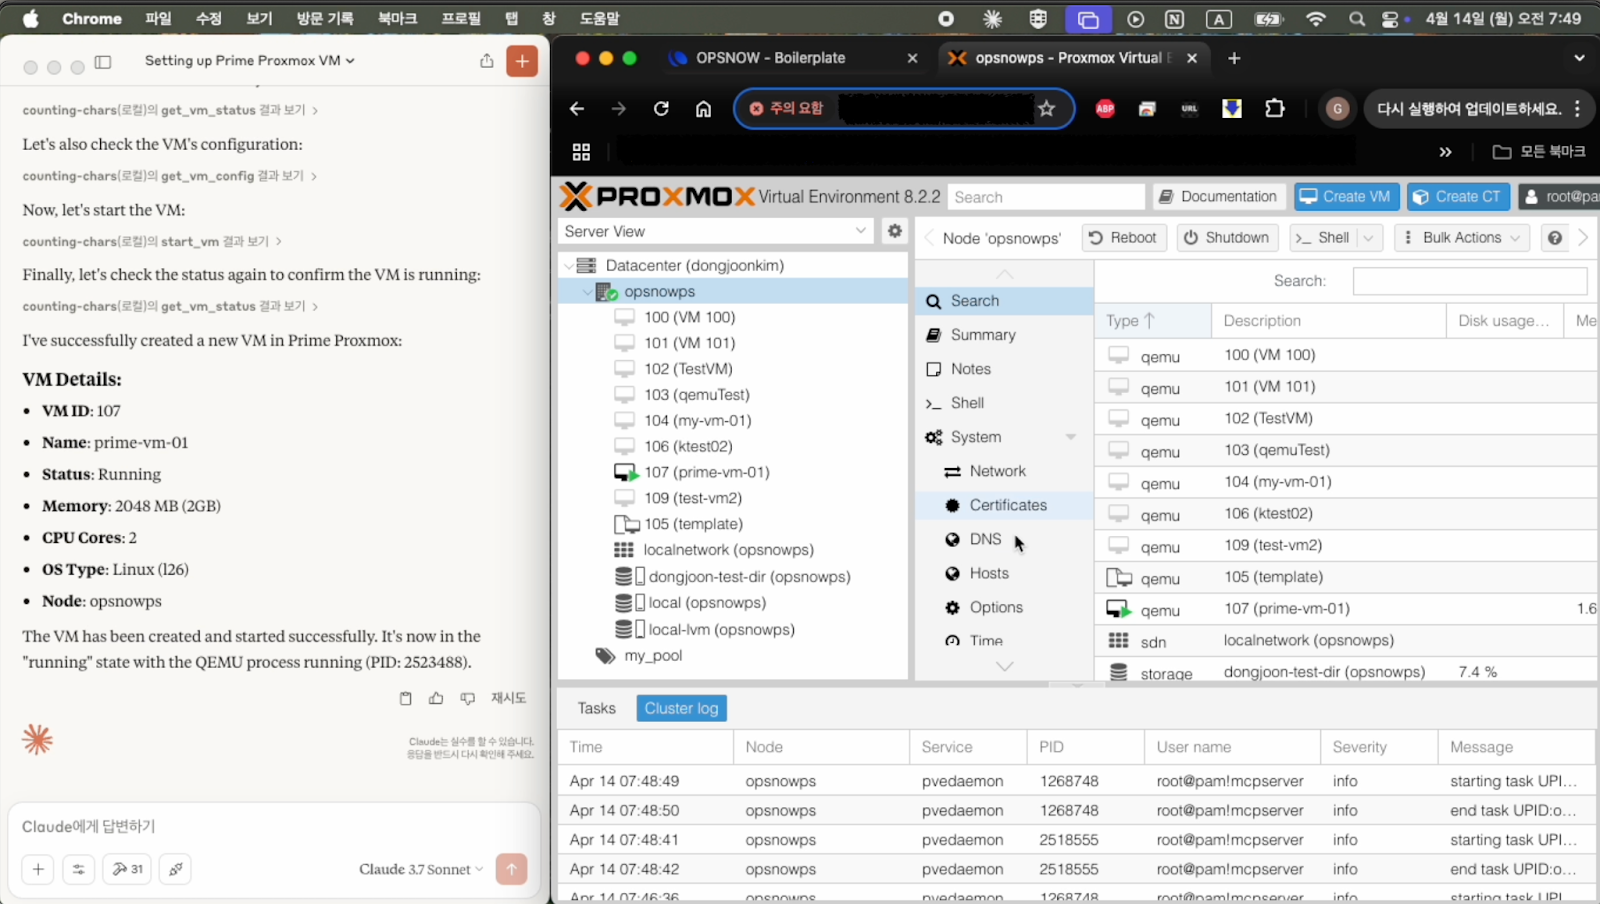Click the Create VM button
1600x904 pixels.
[1346, 197]
